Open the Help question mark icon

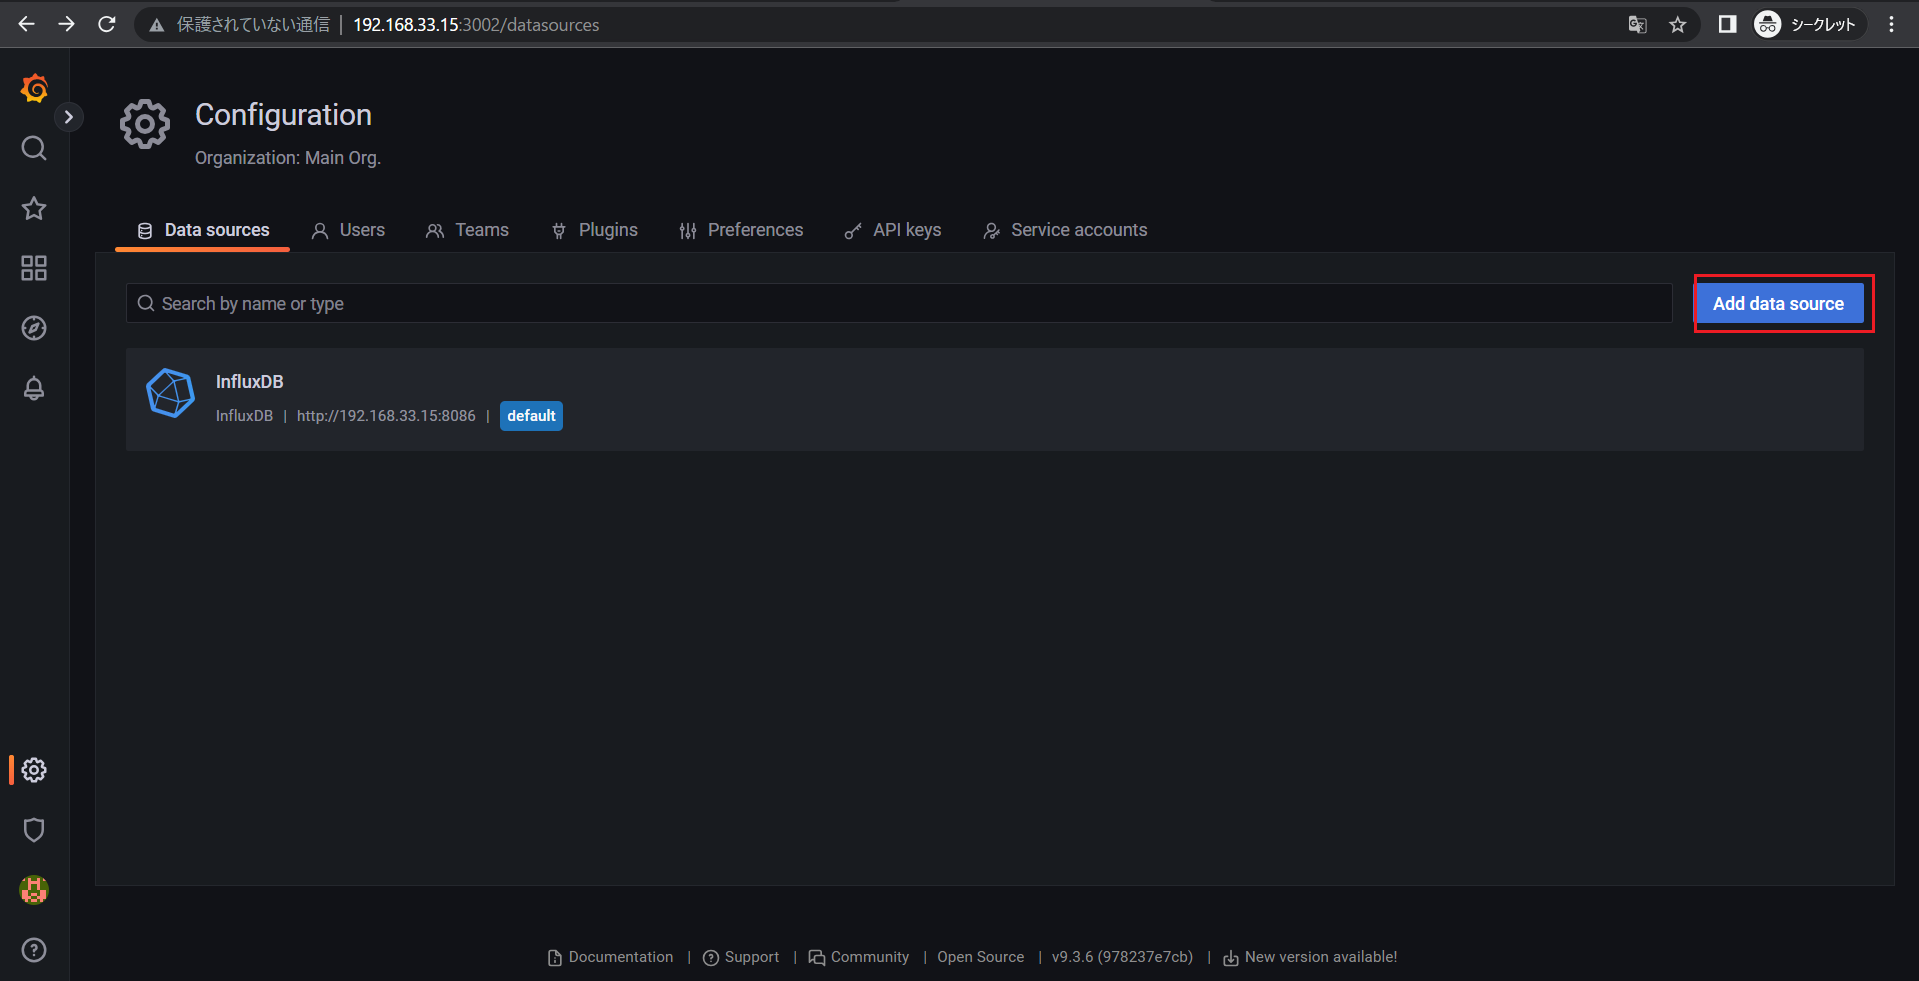34,950
